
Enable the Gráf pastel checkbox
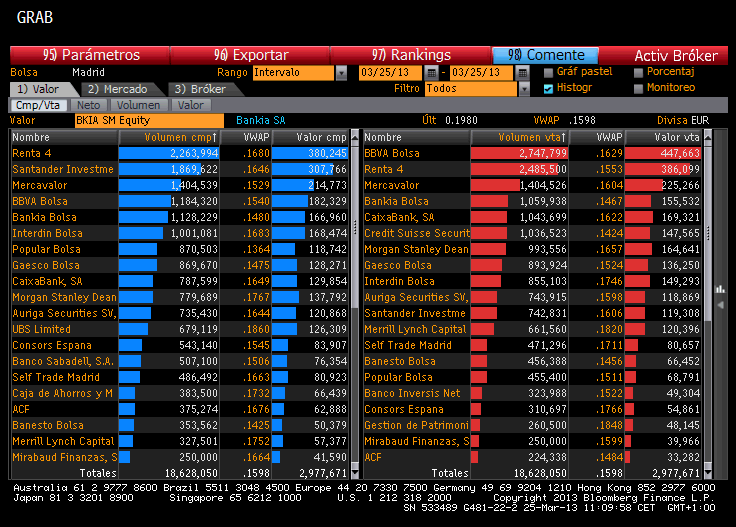pos(548,73)
